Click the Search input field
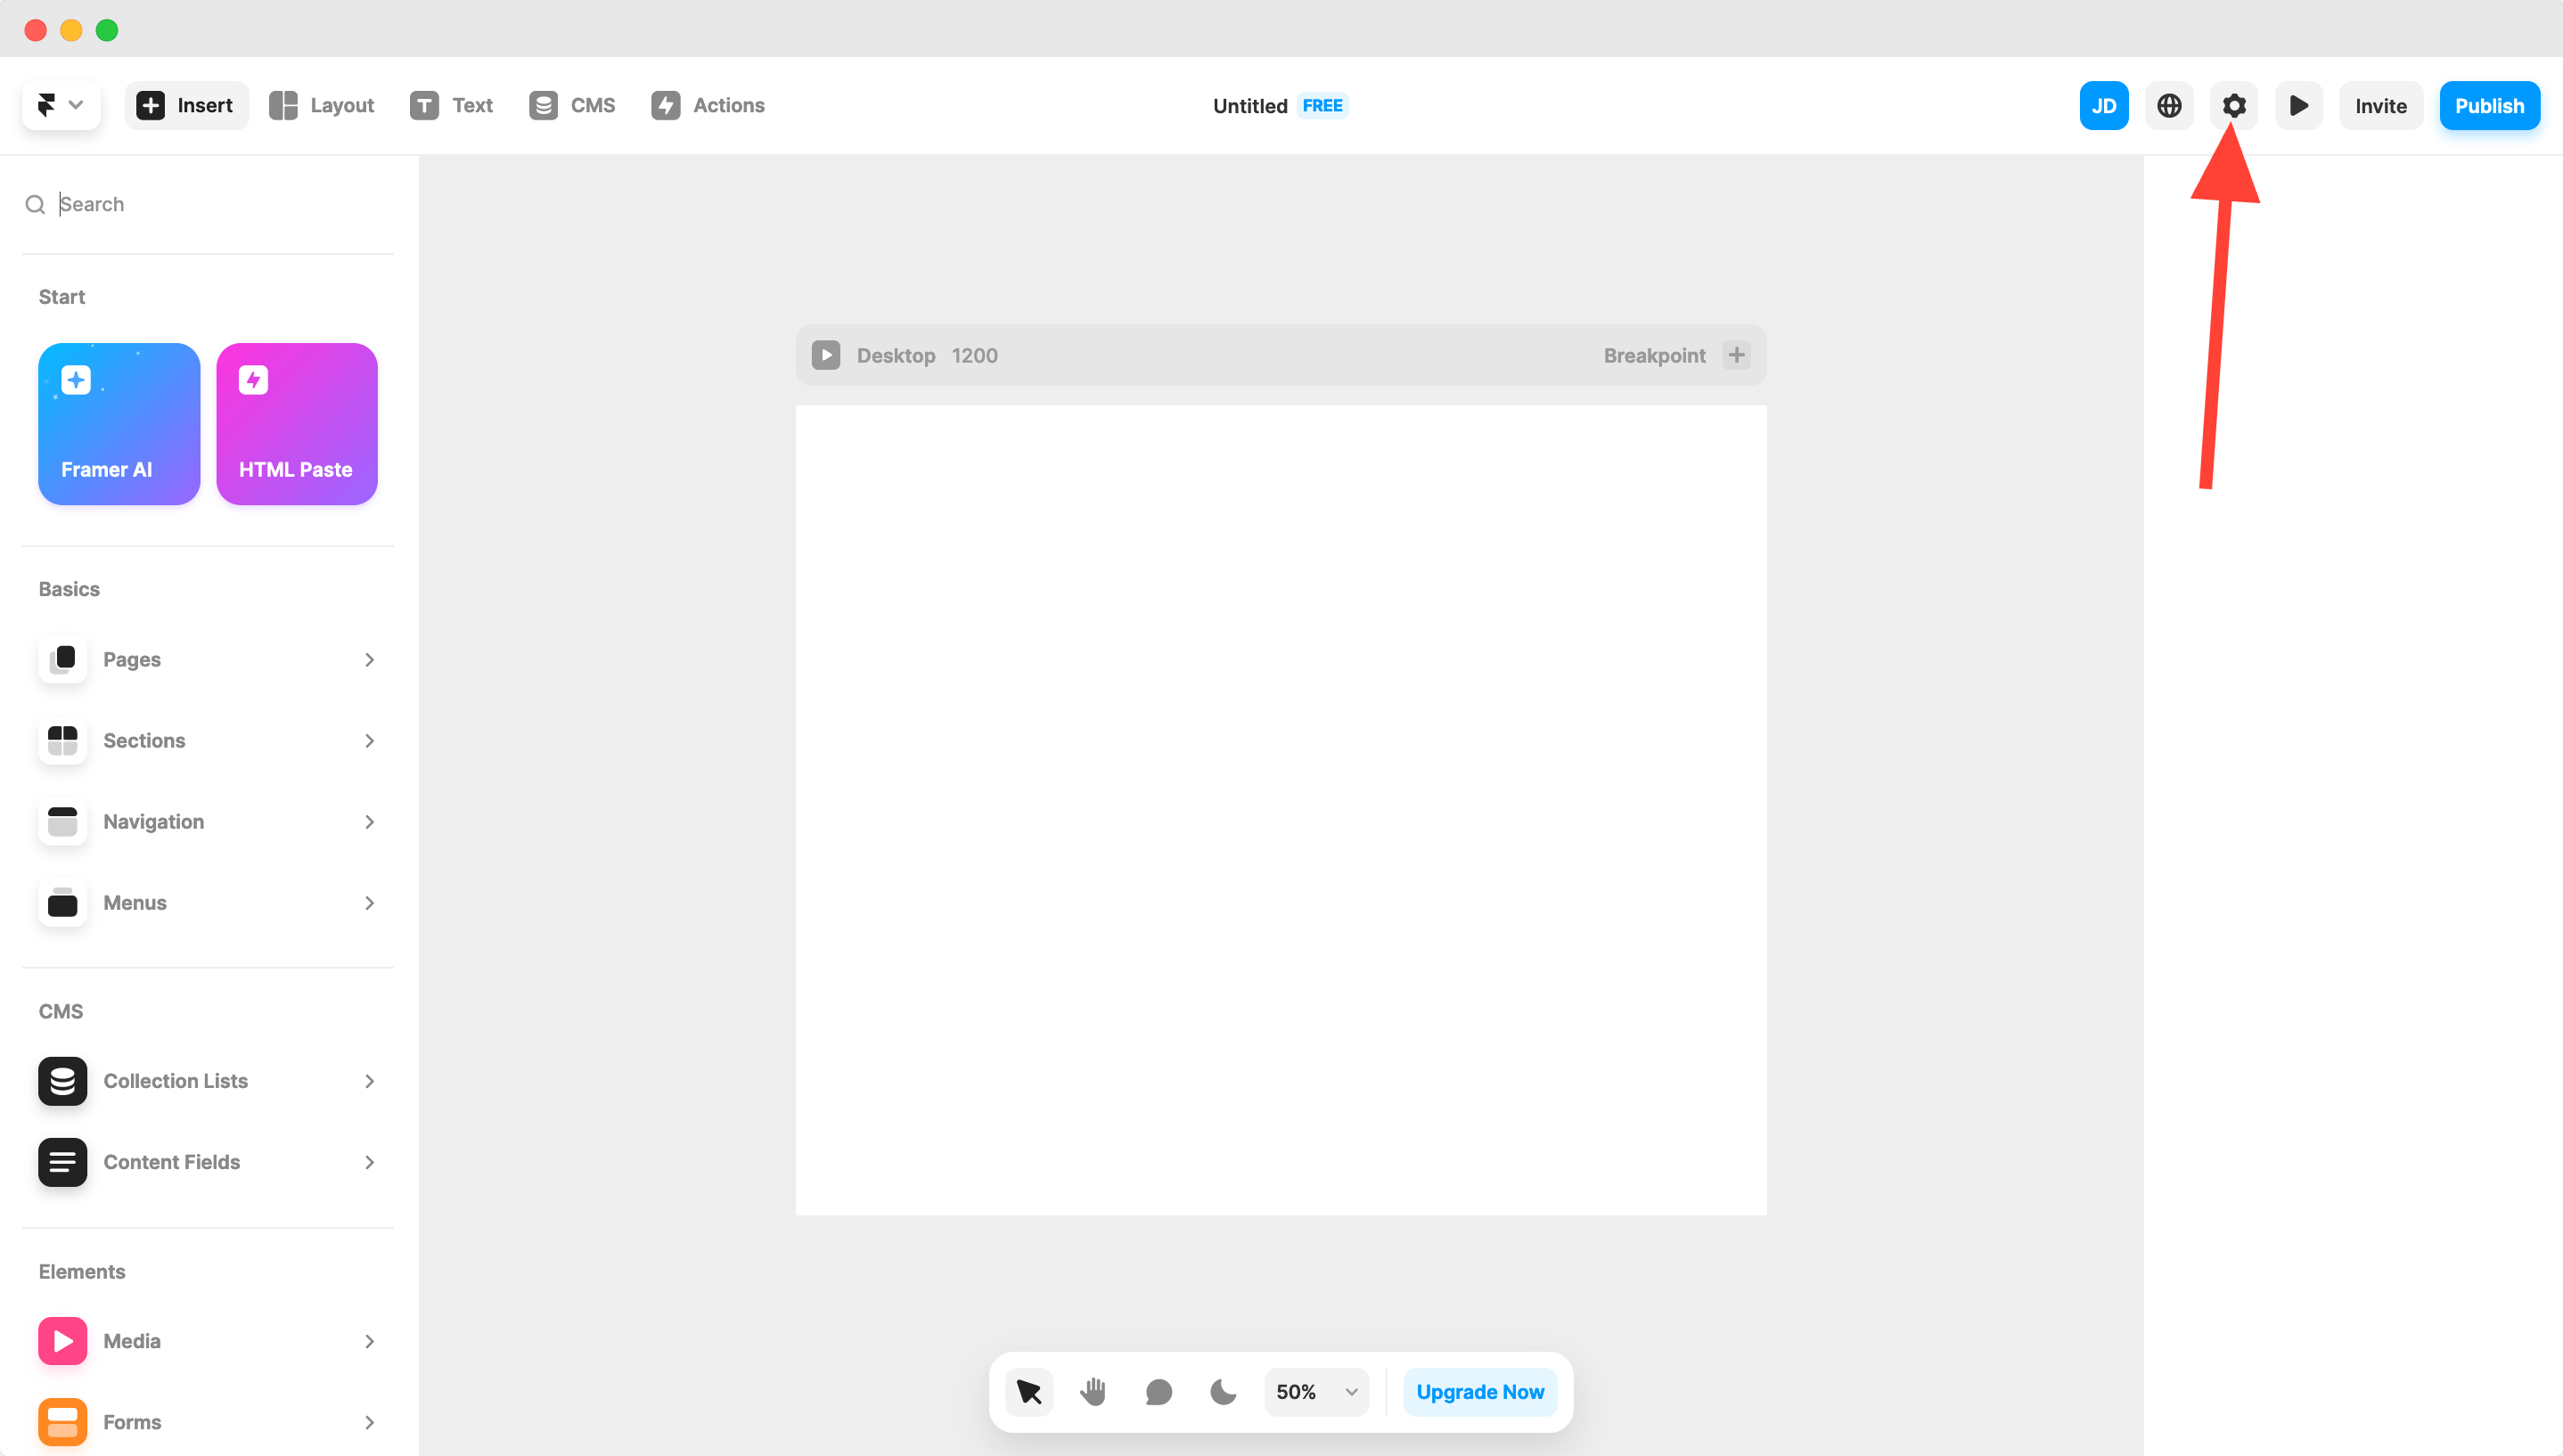 [220, 204]
